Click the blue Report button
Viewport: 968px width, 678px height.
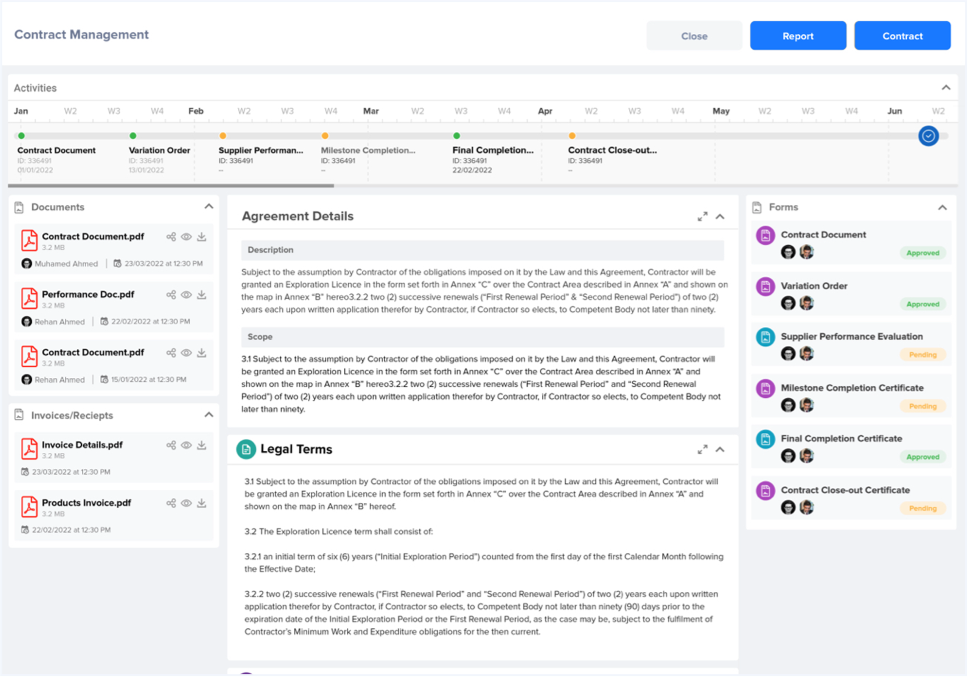pyautogui.click(x=798, y=36)
